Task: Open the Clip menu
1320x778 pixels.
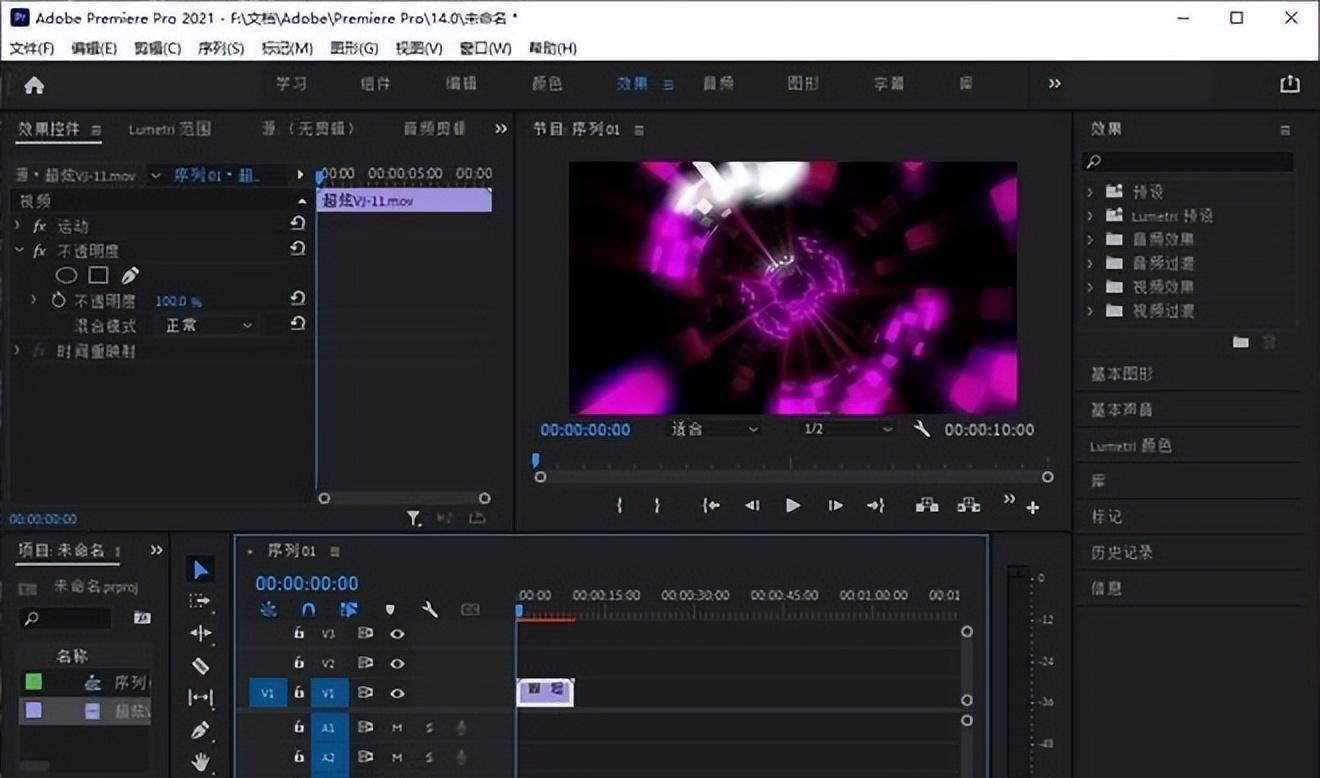Action: click(x=157, y=48)
